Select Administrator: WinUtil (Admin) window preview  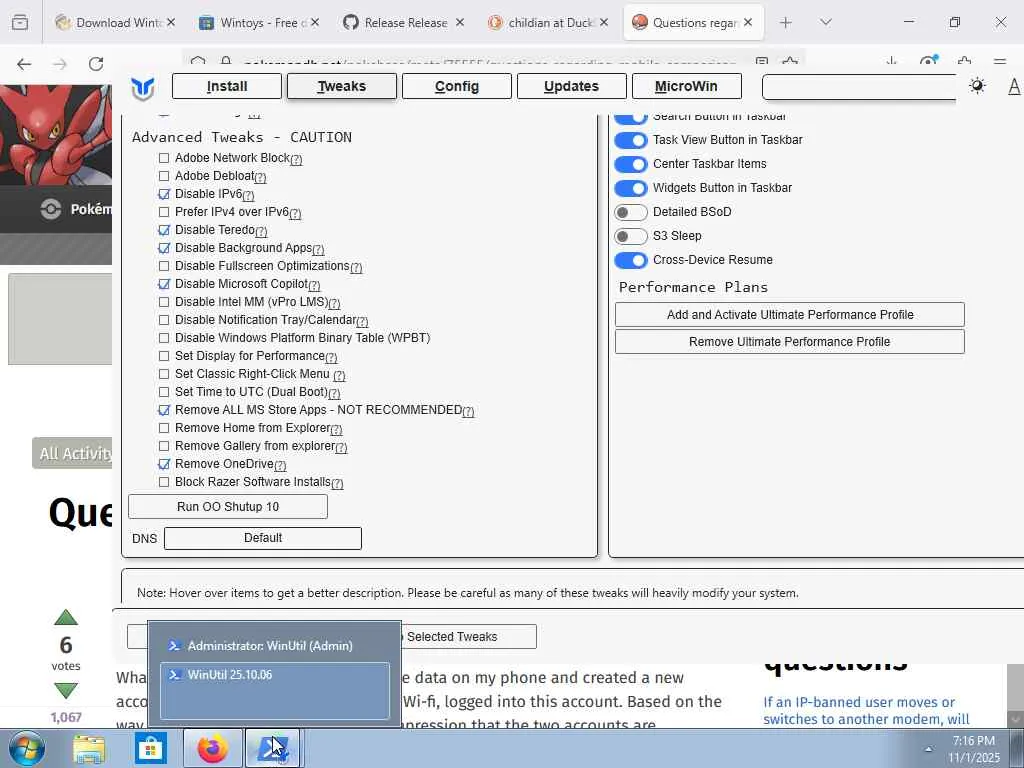point(274,646)
